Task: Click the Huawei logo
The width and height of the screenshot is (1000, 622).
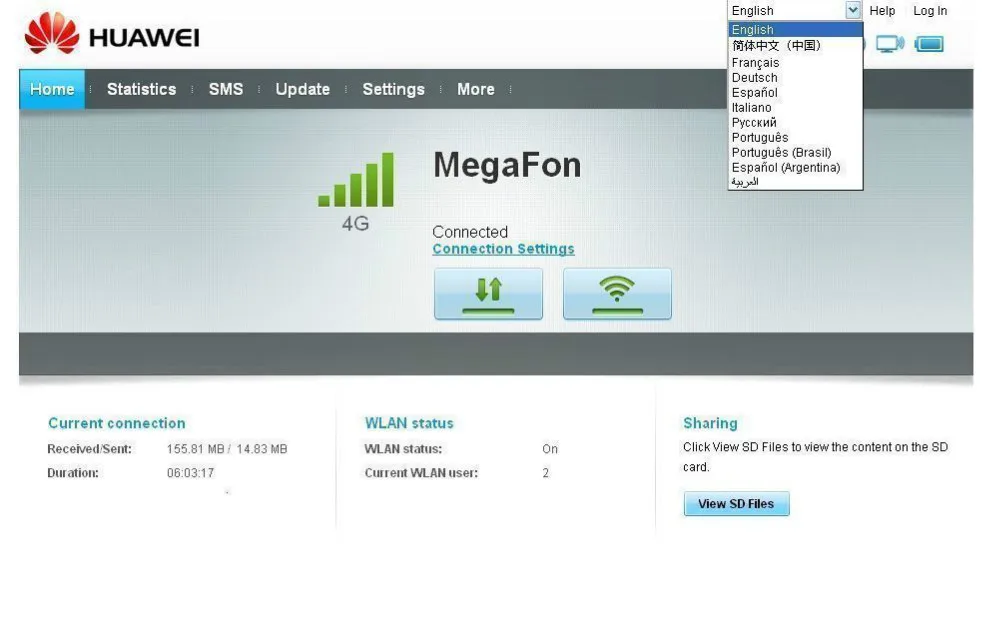Action: pyautogui.click(x=112, y=36)
